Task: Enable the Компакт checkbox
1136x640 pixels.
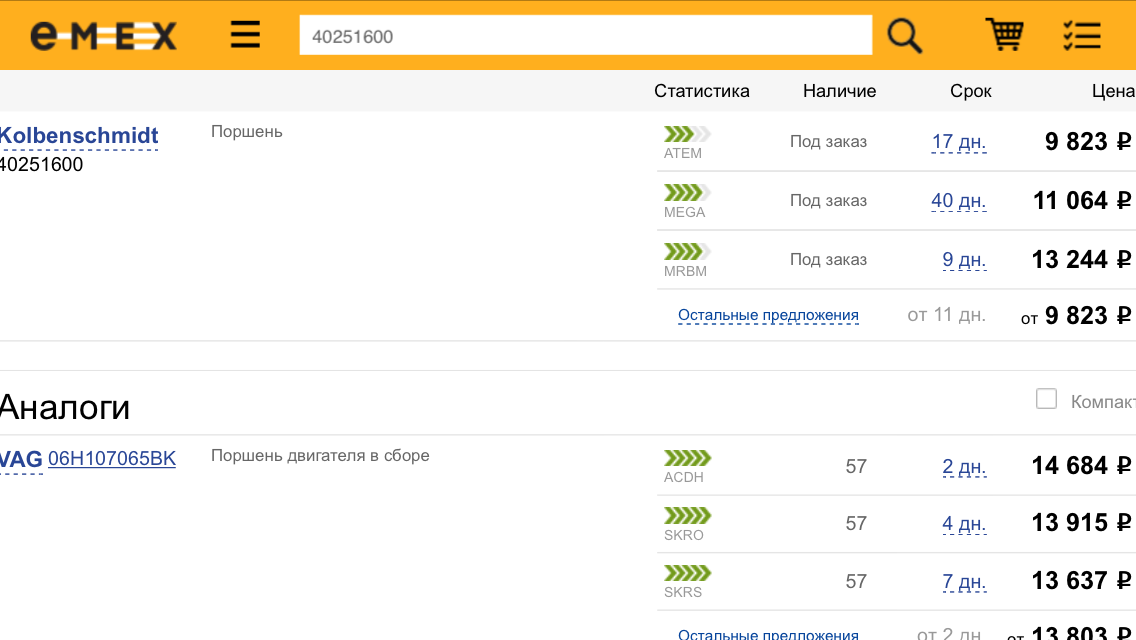Action: click(x=1046, y=400)
